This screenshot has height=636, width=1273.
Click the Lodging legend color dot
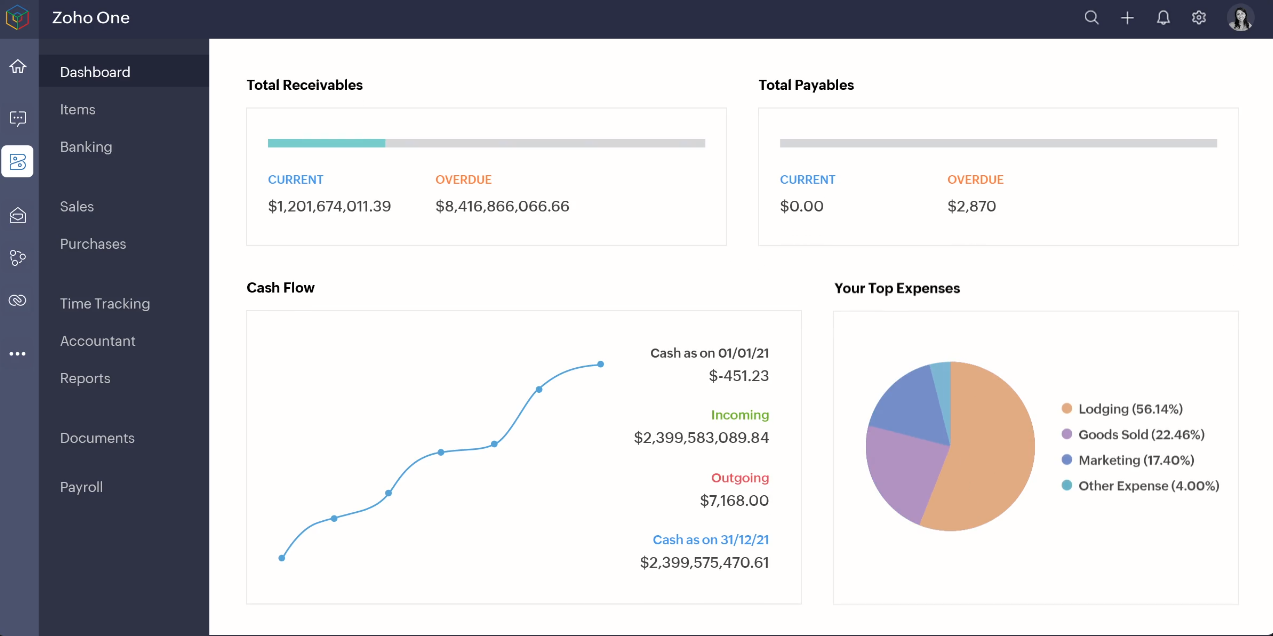(x=1067, y=409)
